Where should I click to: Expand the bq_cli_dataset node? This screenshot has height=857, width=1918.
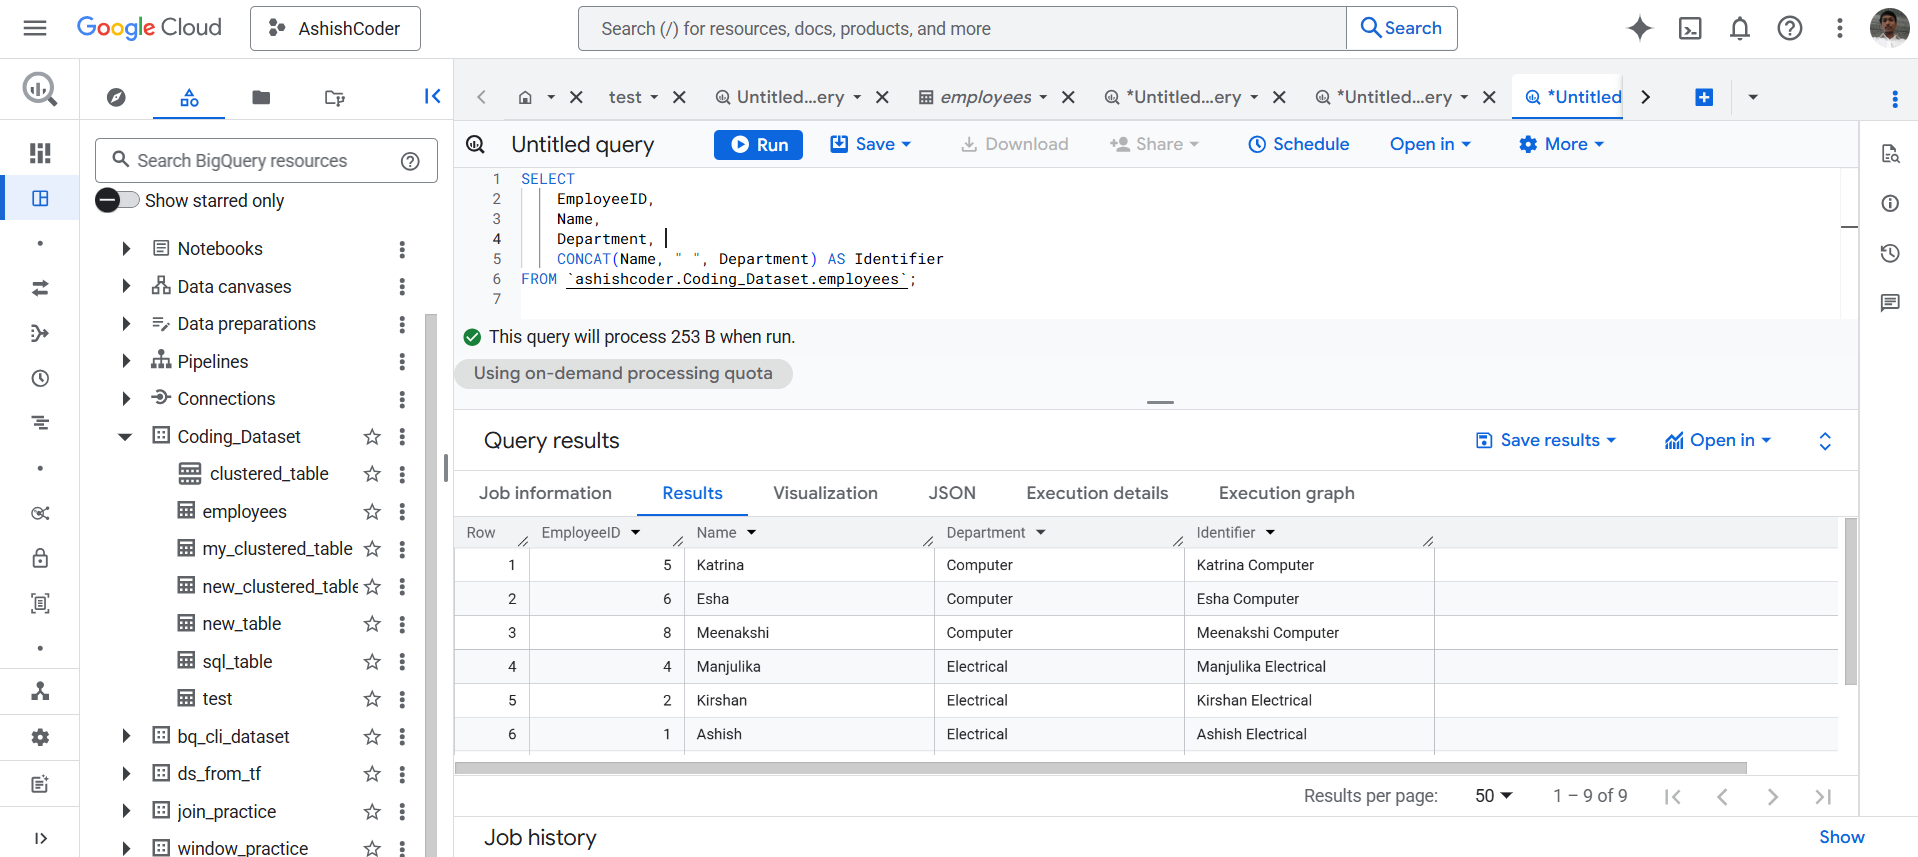(x=126, y=736)
